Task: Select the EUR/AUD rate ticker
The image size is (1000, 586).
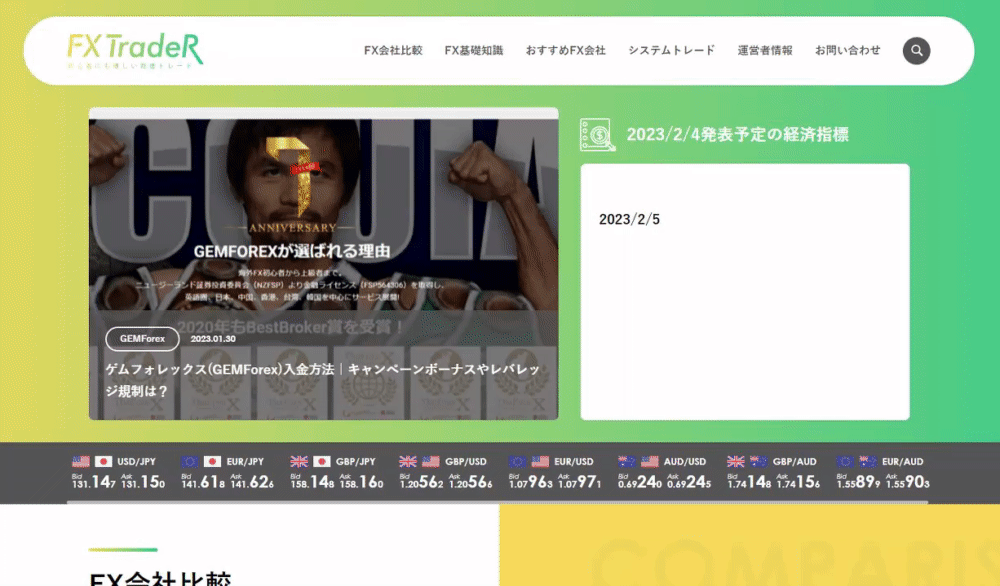Action: pos(883,472)
